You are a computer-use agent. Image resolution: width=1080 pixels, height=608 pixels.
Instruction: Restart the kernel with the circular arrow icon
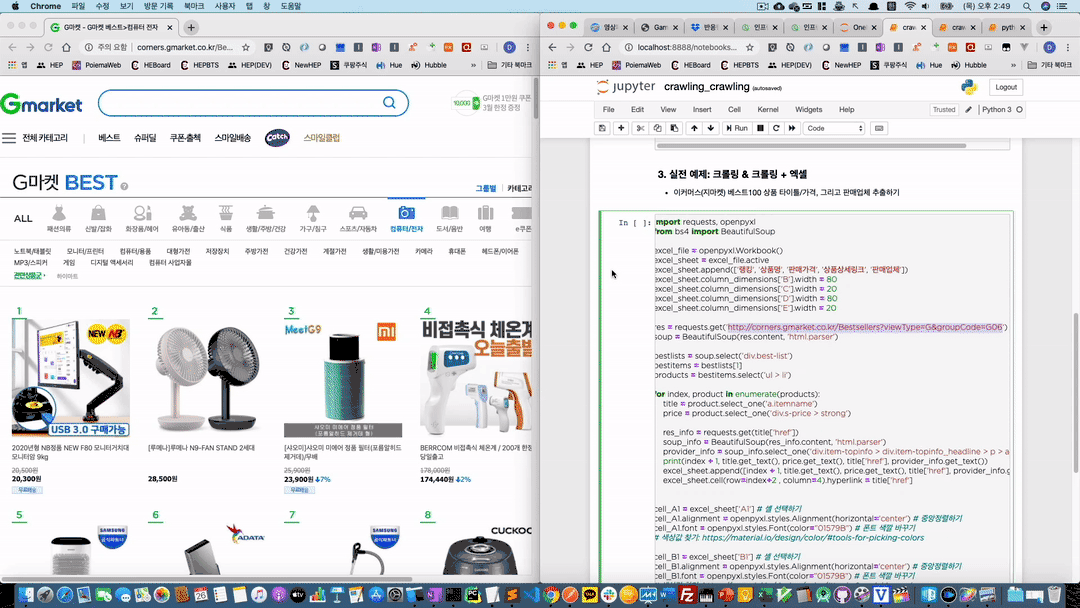(x=776, y=128)
